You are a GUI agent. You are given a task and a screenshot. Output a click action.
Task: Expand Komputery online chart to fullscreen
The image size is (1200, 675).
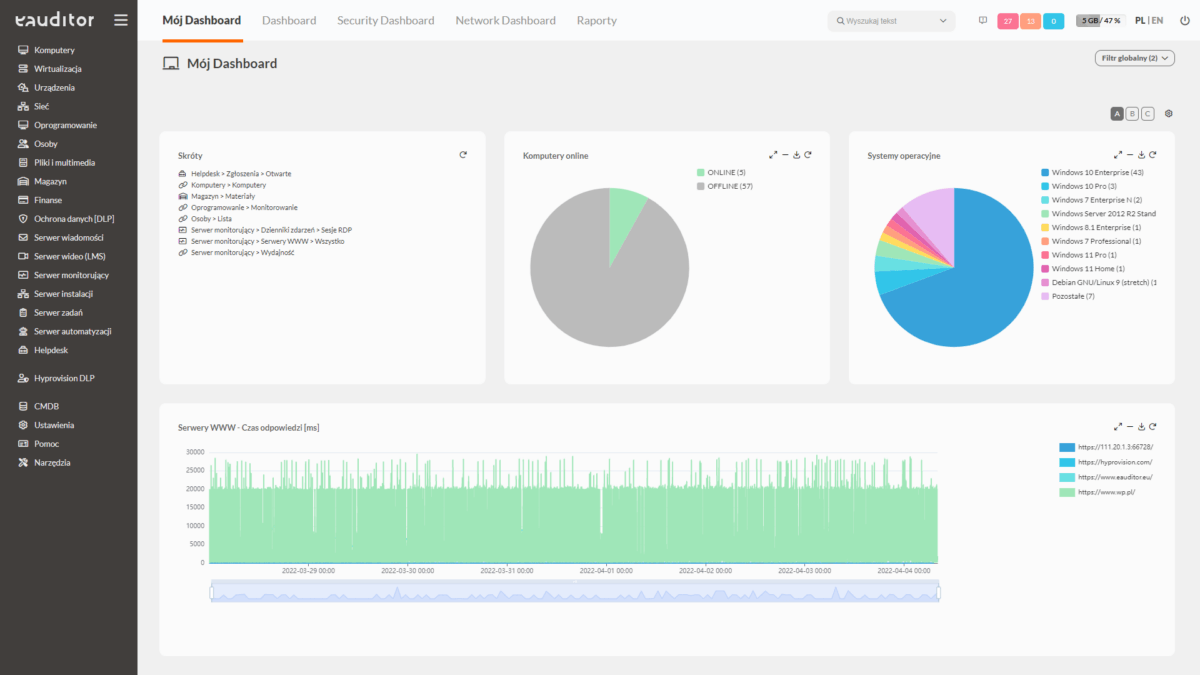tap(773, 155)
